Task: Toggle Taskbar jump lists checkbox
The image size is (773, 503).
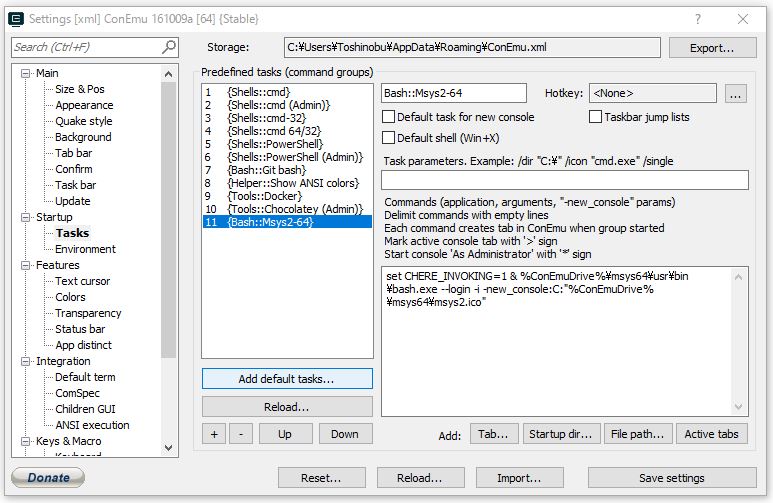Action: [596, 117]
